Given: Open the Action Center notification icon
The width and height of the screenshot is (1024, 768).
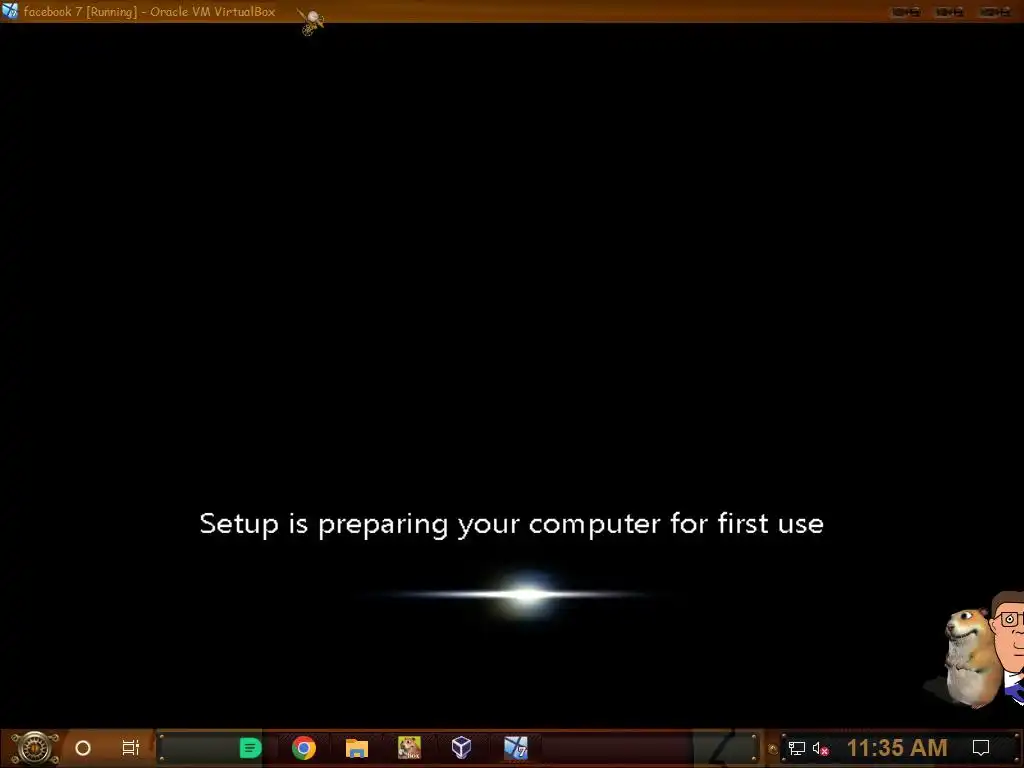Looking at the screenshot, I should [981, 748].
